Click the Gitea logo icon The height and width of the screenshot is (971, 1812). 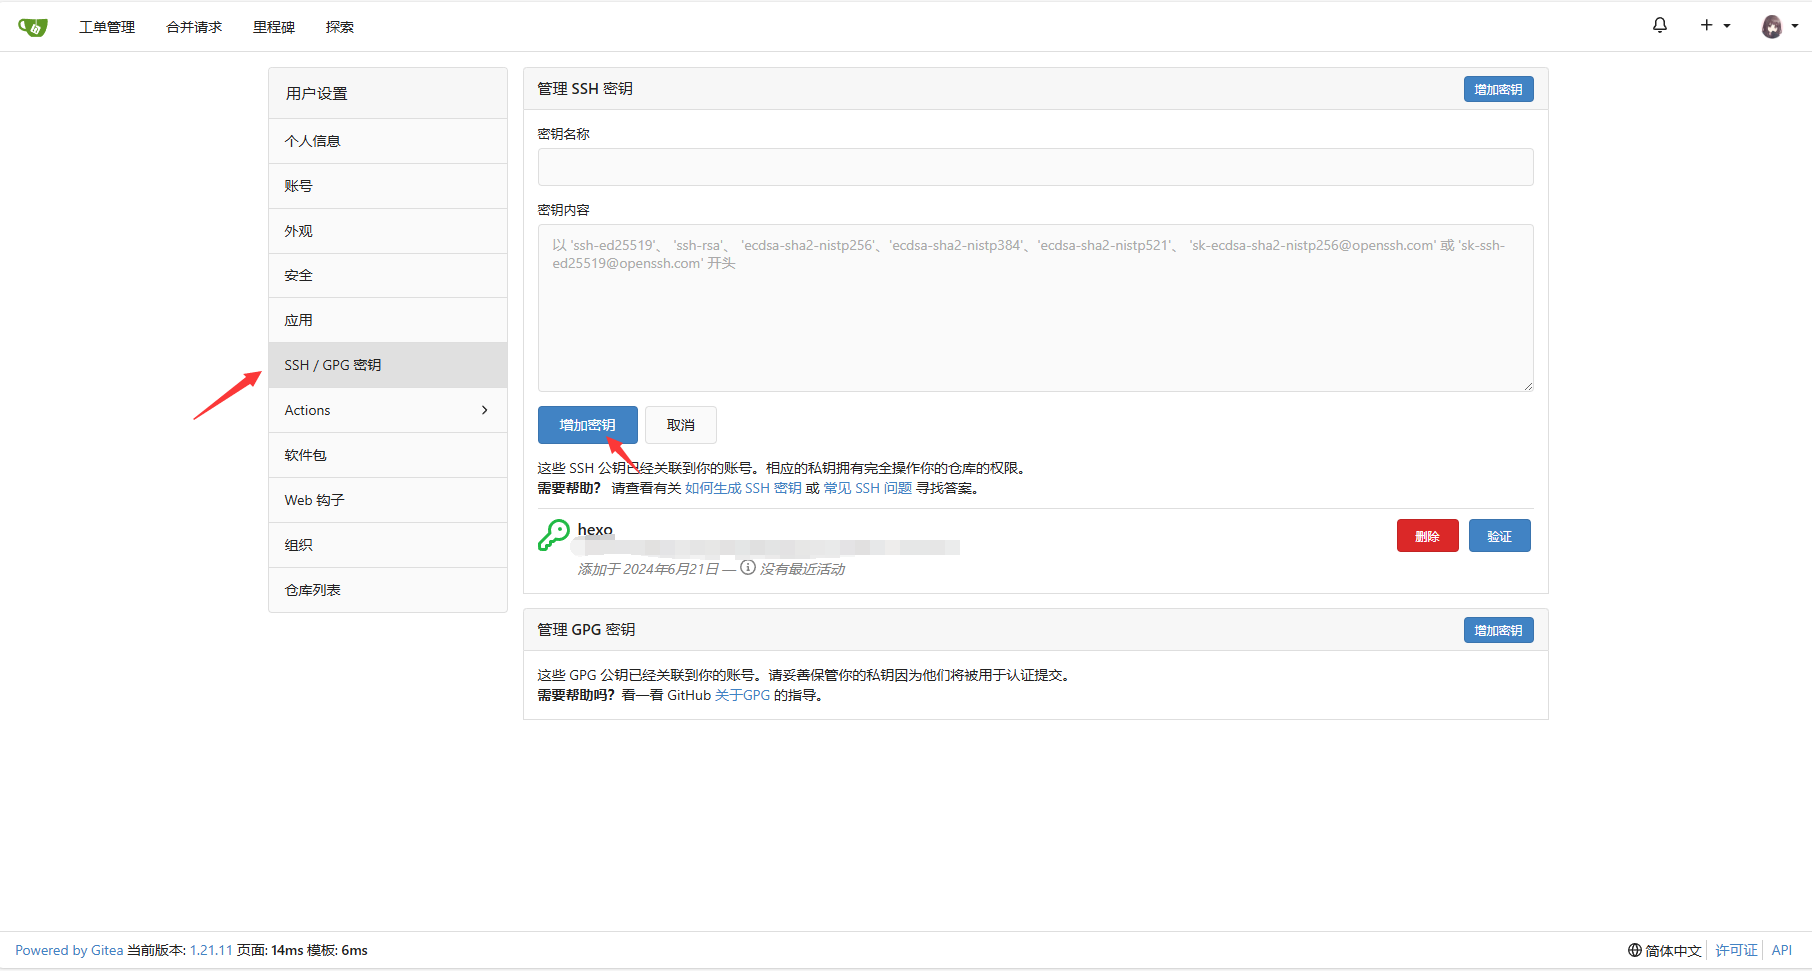(33, 27)
